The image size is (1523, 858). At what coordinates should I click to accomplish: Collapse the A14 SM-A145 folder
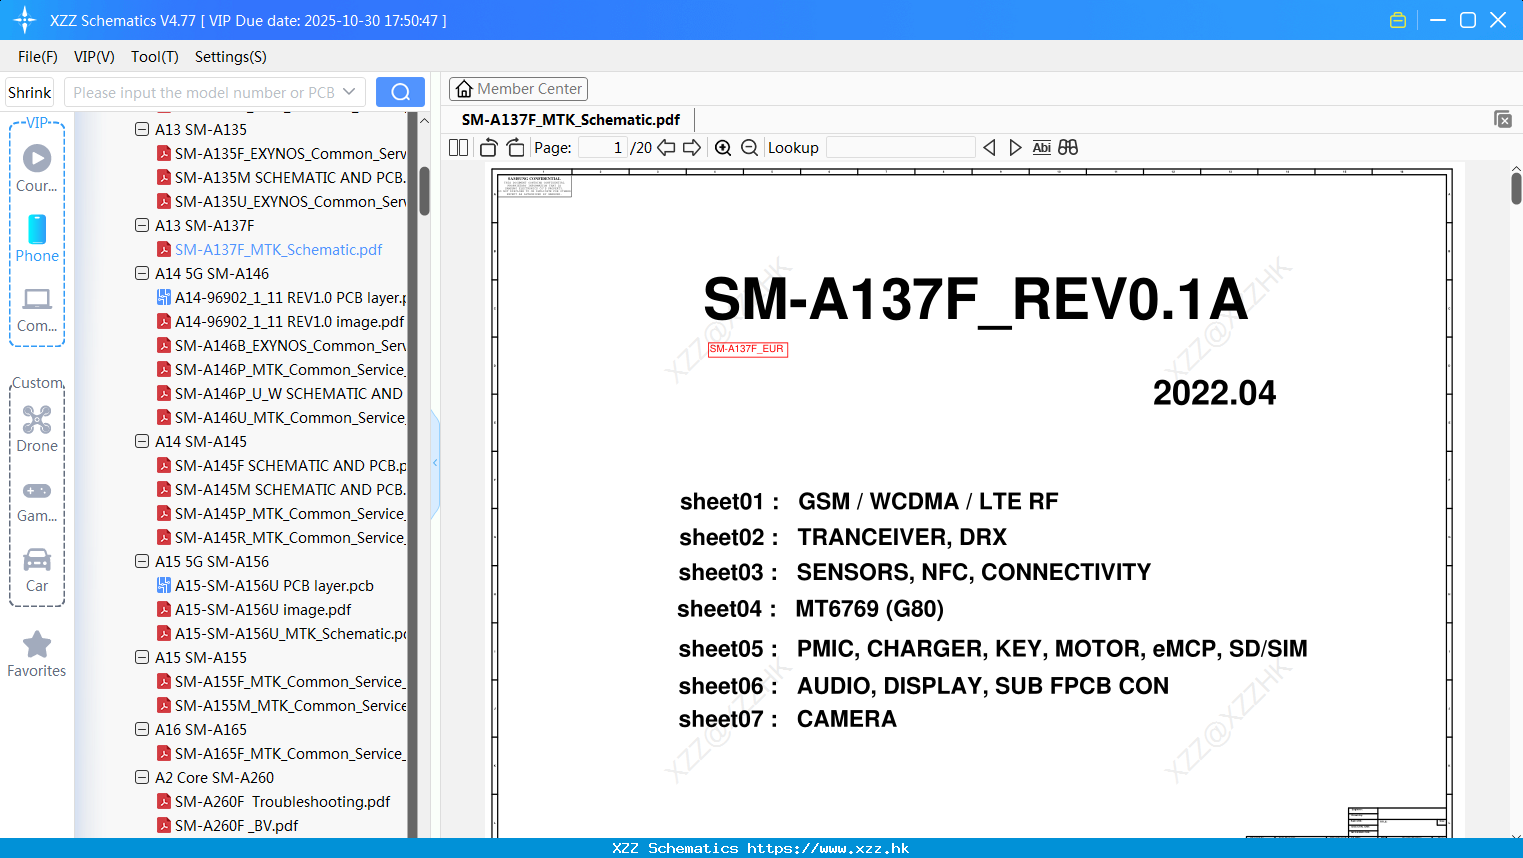click(142, 441)
